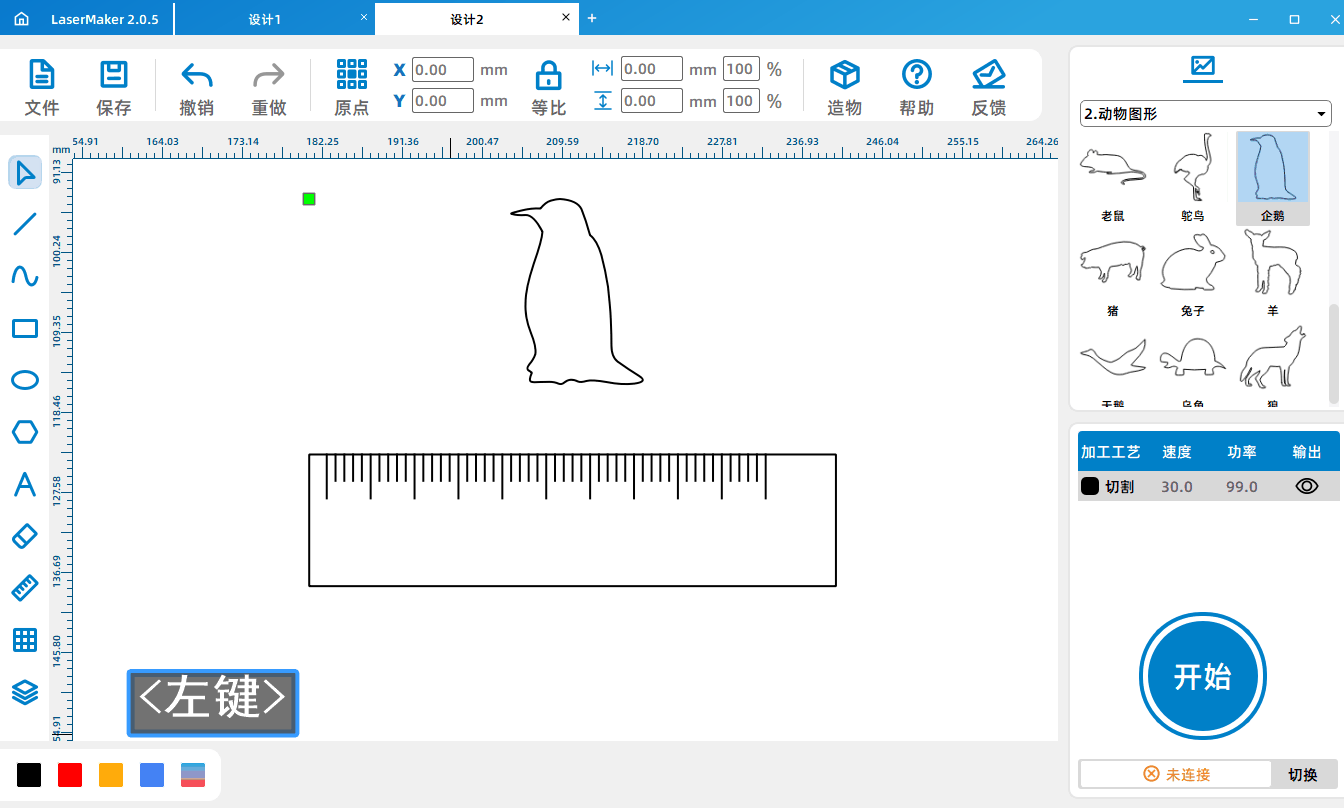Toggle output visibility eye for 切割
Image resolution: width=1344 pixels, height=808 pixels.
[1307, 486]
